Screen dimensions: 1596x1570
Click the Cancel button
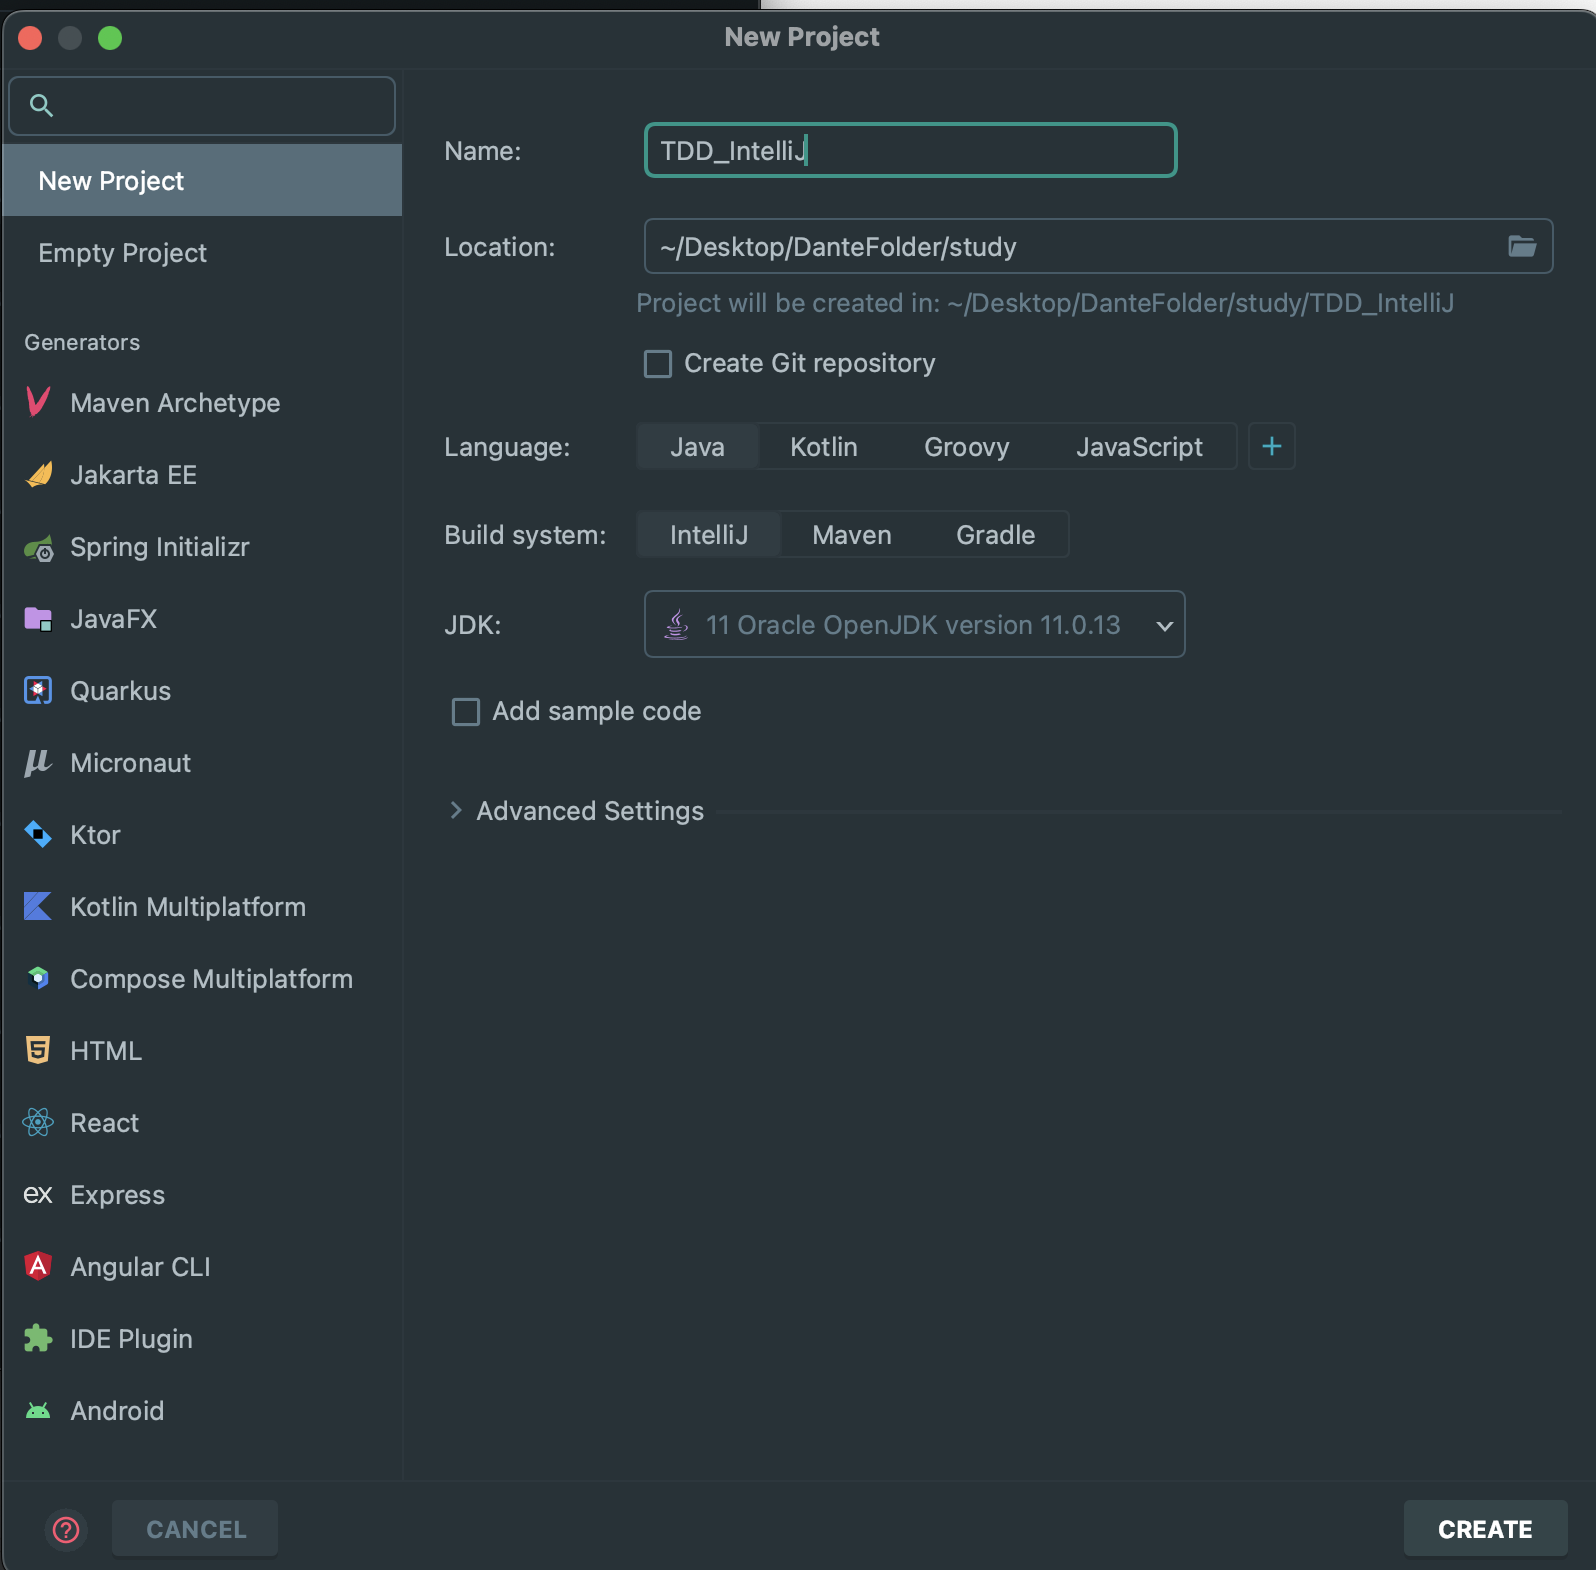tap(196, 1529)
